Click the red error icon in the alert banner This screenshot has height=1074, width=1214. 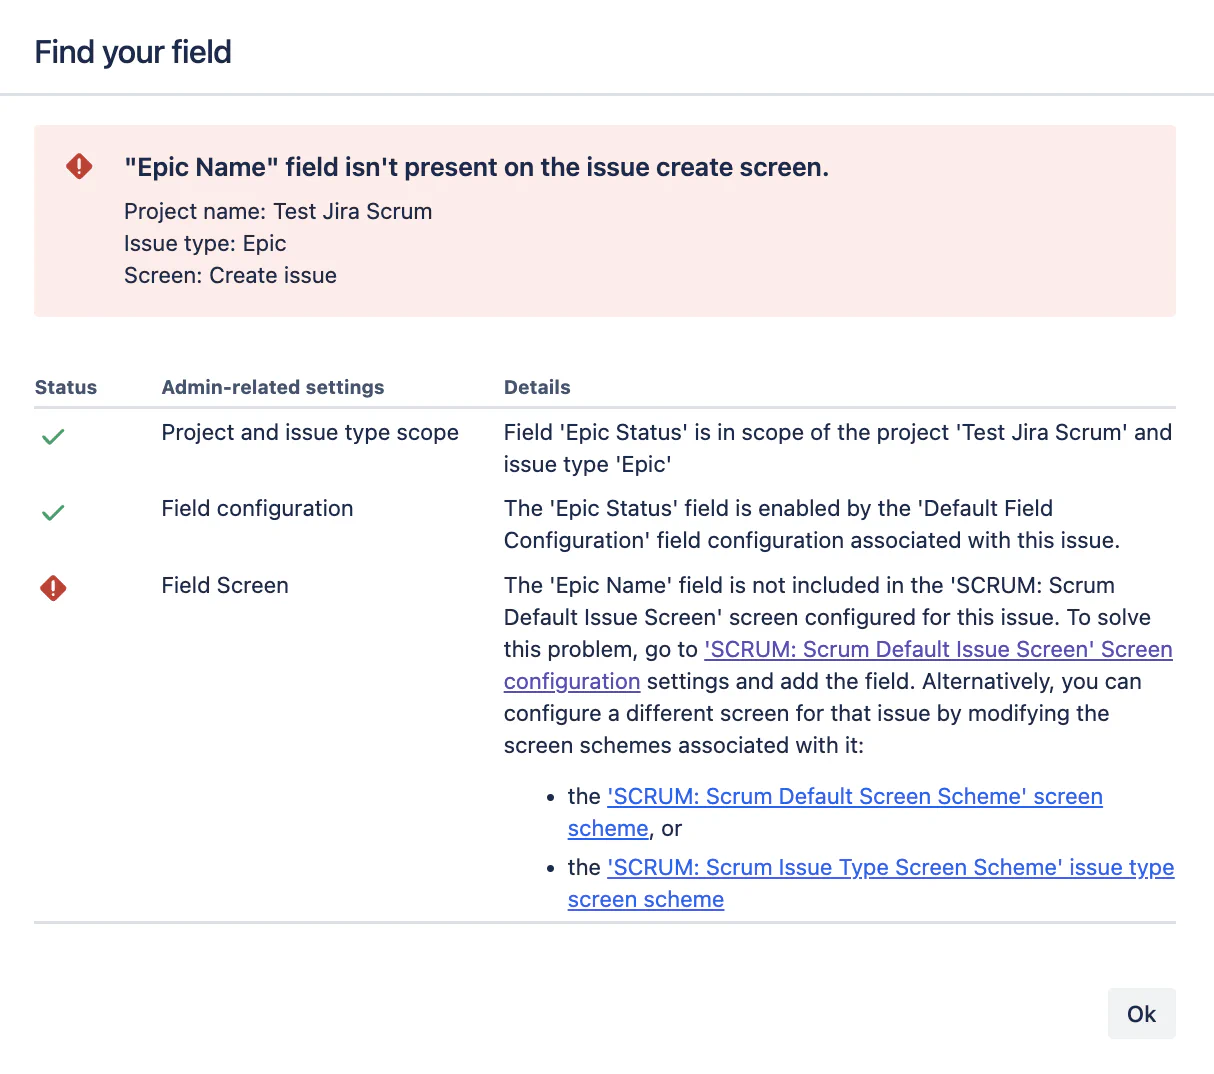tap(79, 166)
